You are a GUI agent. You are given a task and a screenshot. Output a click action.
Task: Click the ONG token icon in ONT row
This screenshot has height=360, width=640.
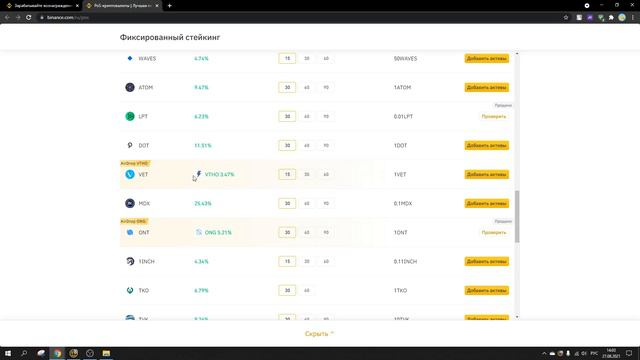pyautogui.click(x=199, y=232)
